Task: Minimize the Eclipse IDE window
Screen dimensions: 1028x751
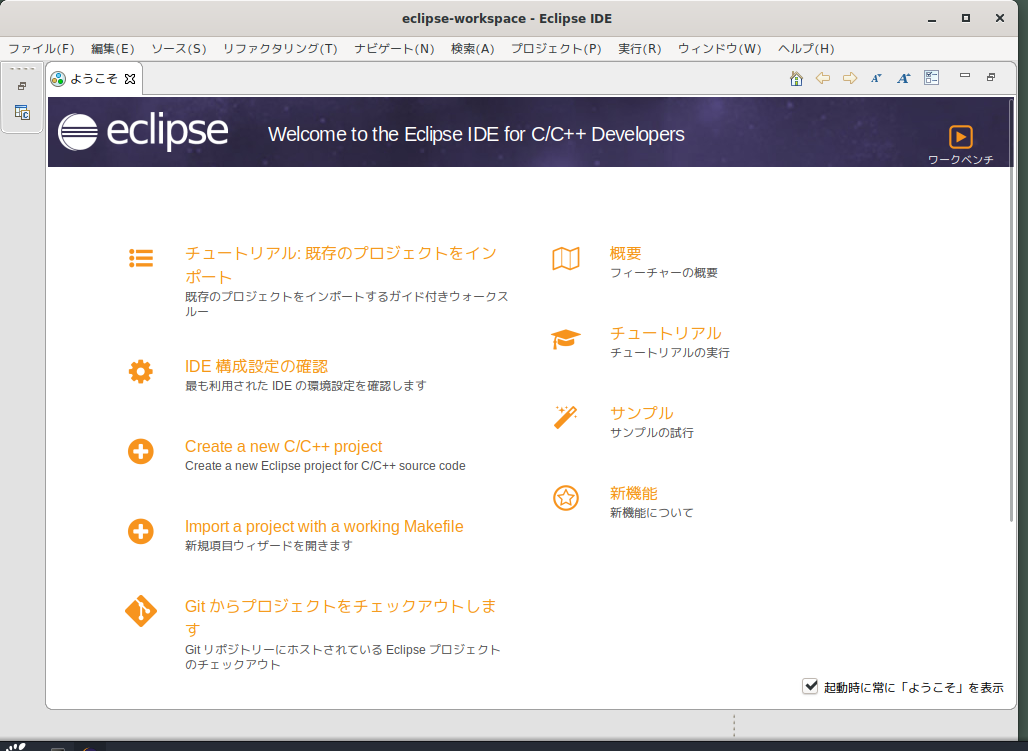Action: pos(932,19)
